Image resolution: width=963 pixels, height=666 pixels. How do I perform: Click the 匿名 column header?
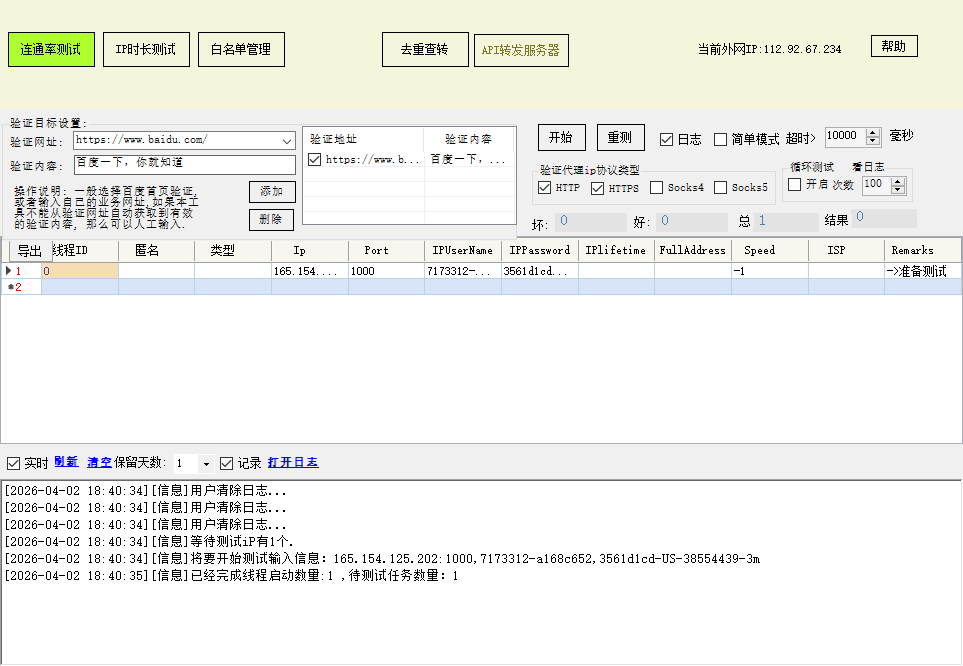point(156,251)
